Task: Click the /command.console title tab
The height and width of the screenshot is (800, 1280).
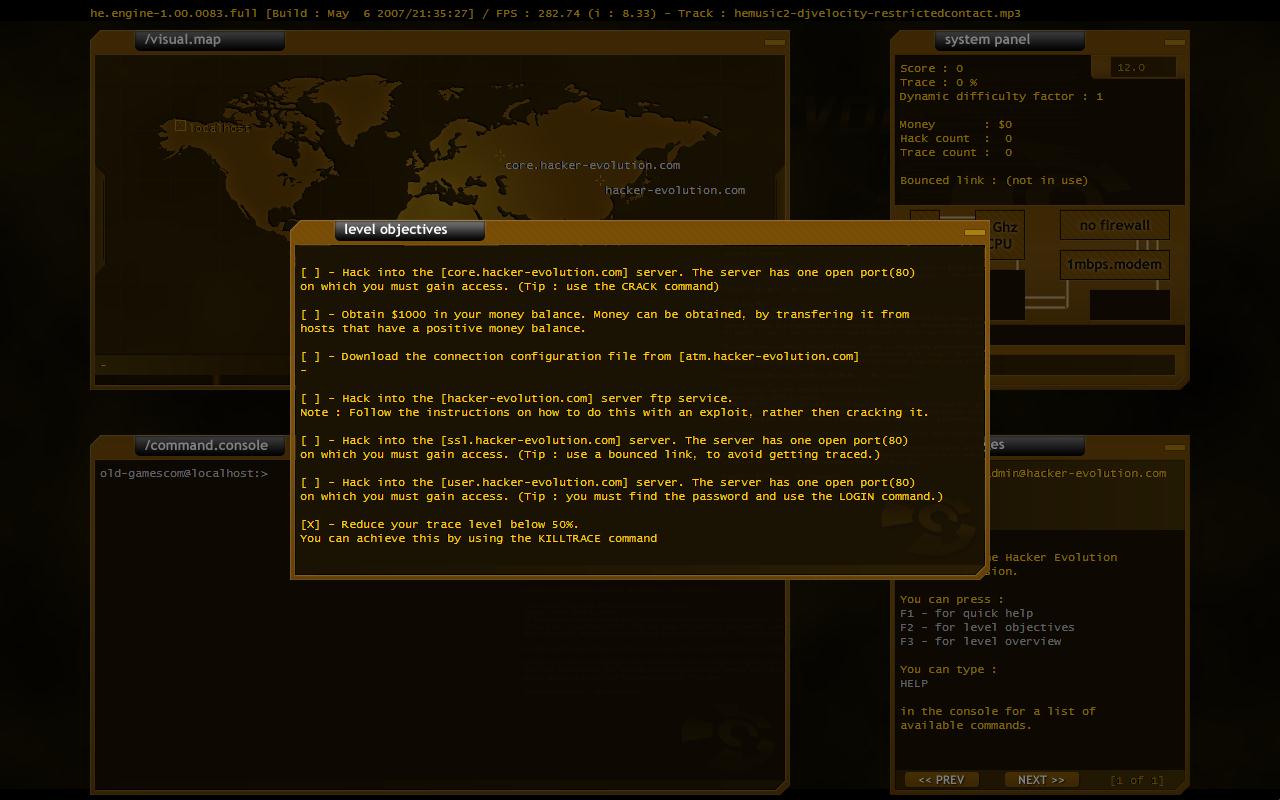Action: 210,445
